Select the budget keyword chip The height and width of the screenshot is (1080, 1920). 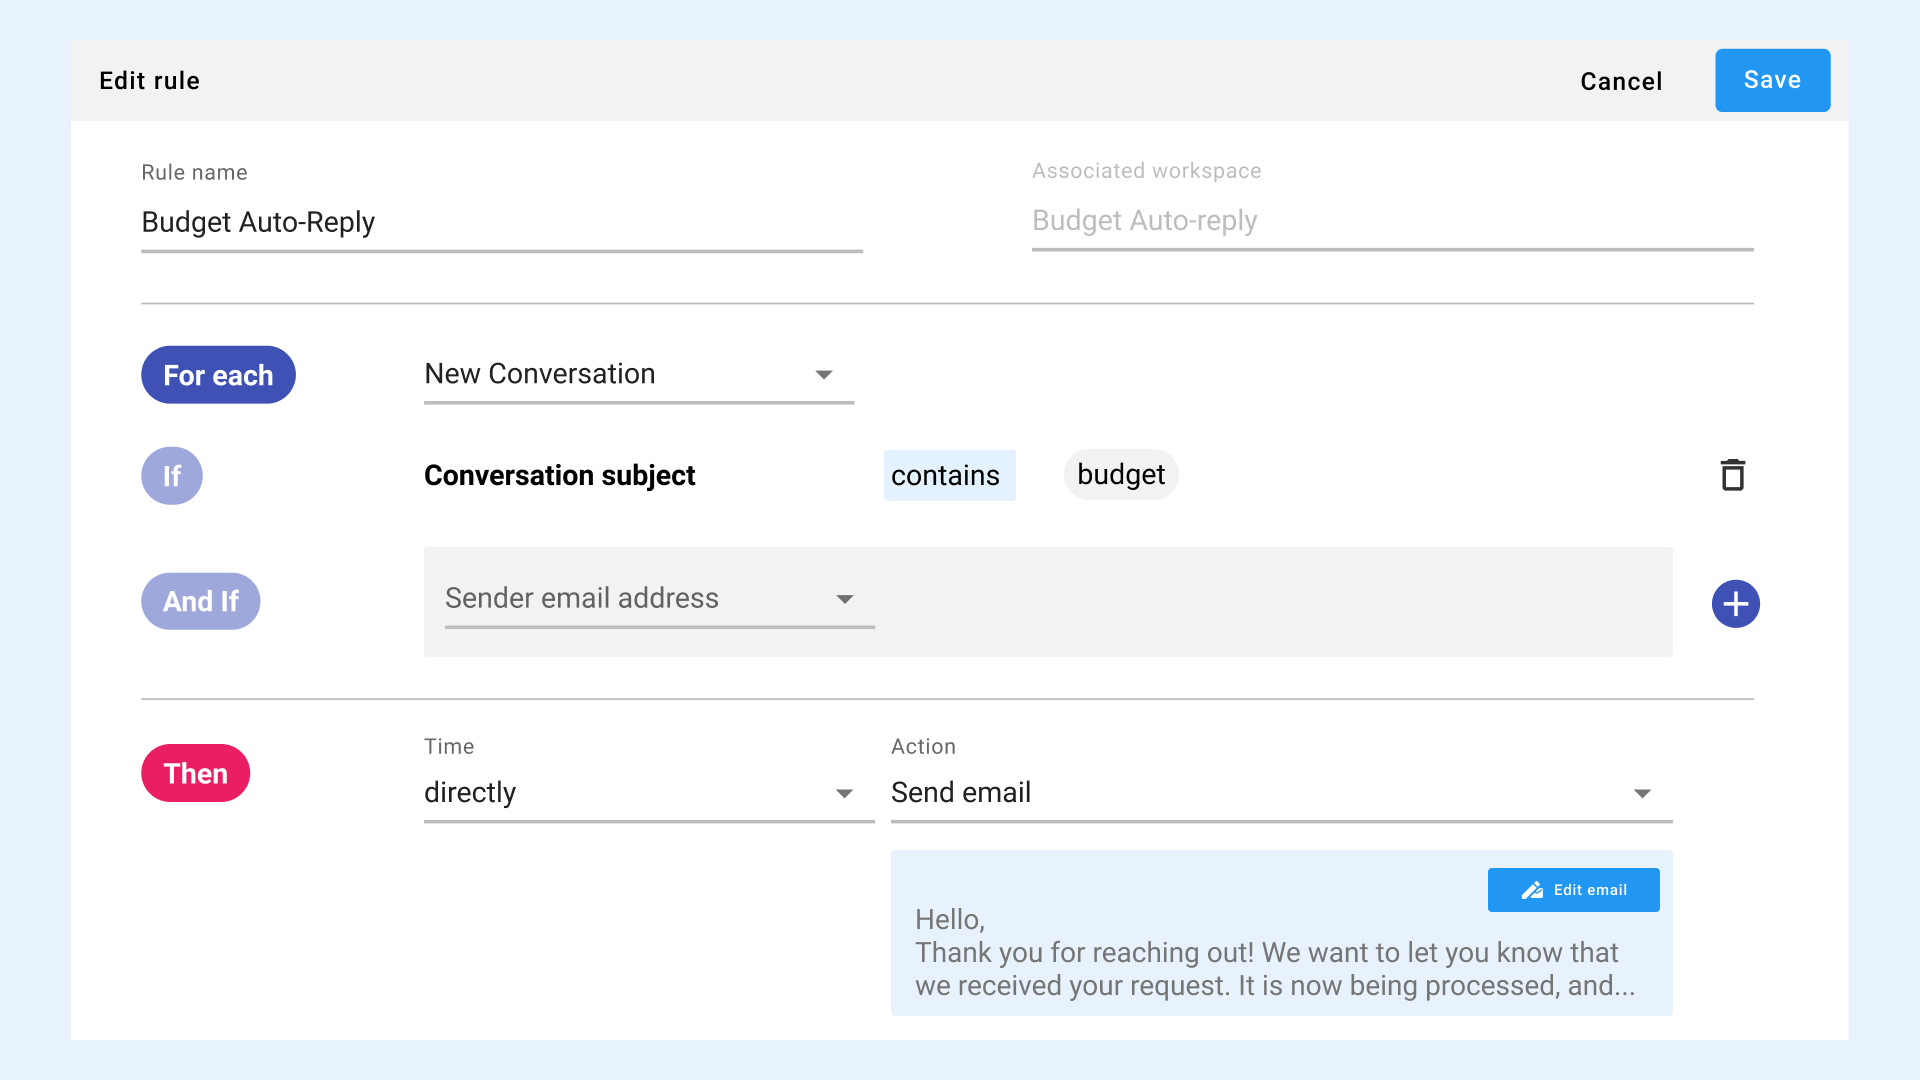pos(1120,475)
